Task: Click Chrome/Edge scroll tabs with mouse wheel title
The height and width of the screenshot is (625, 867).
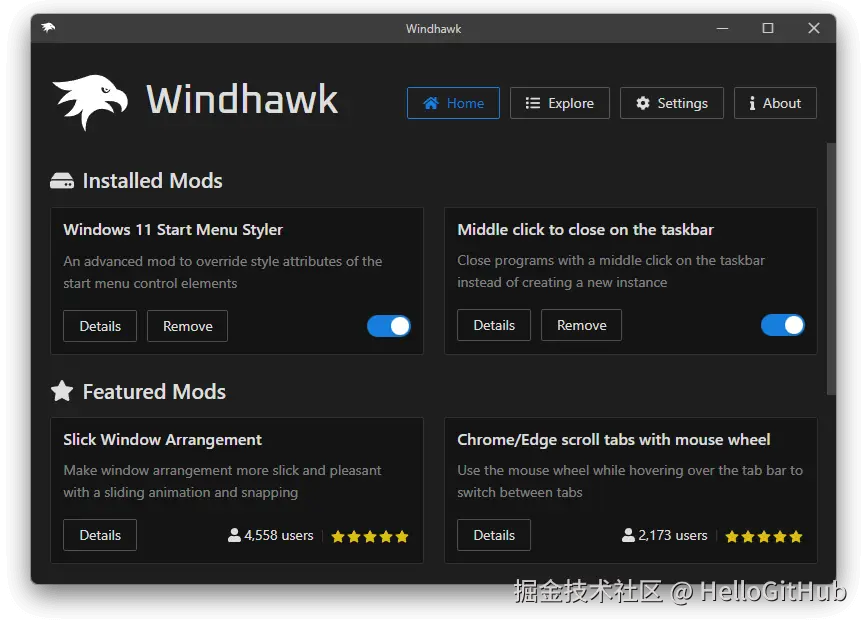Action: pyautogui.click(x=614, y=440)
